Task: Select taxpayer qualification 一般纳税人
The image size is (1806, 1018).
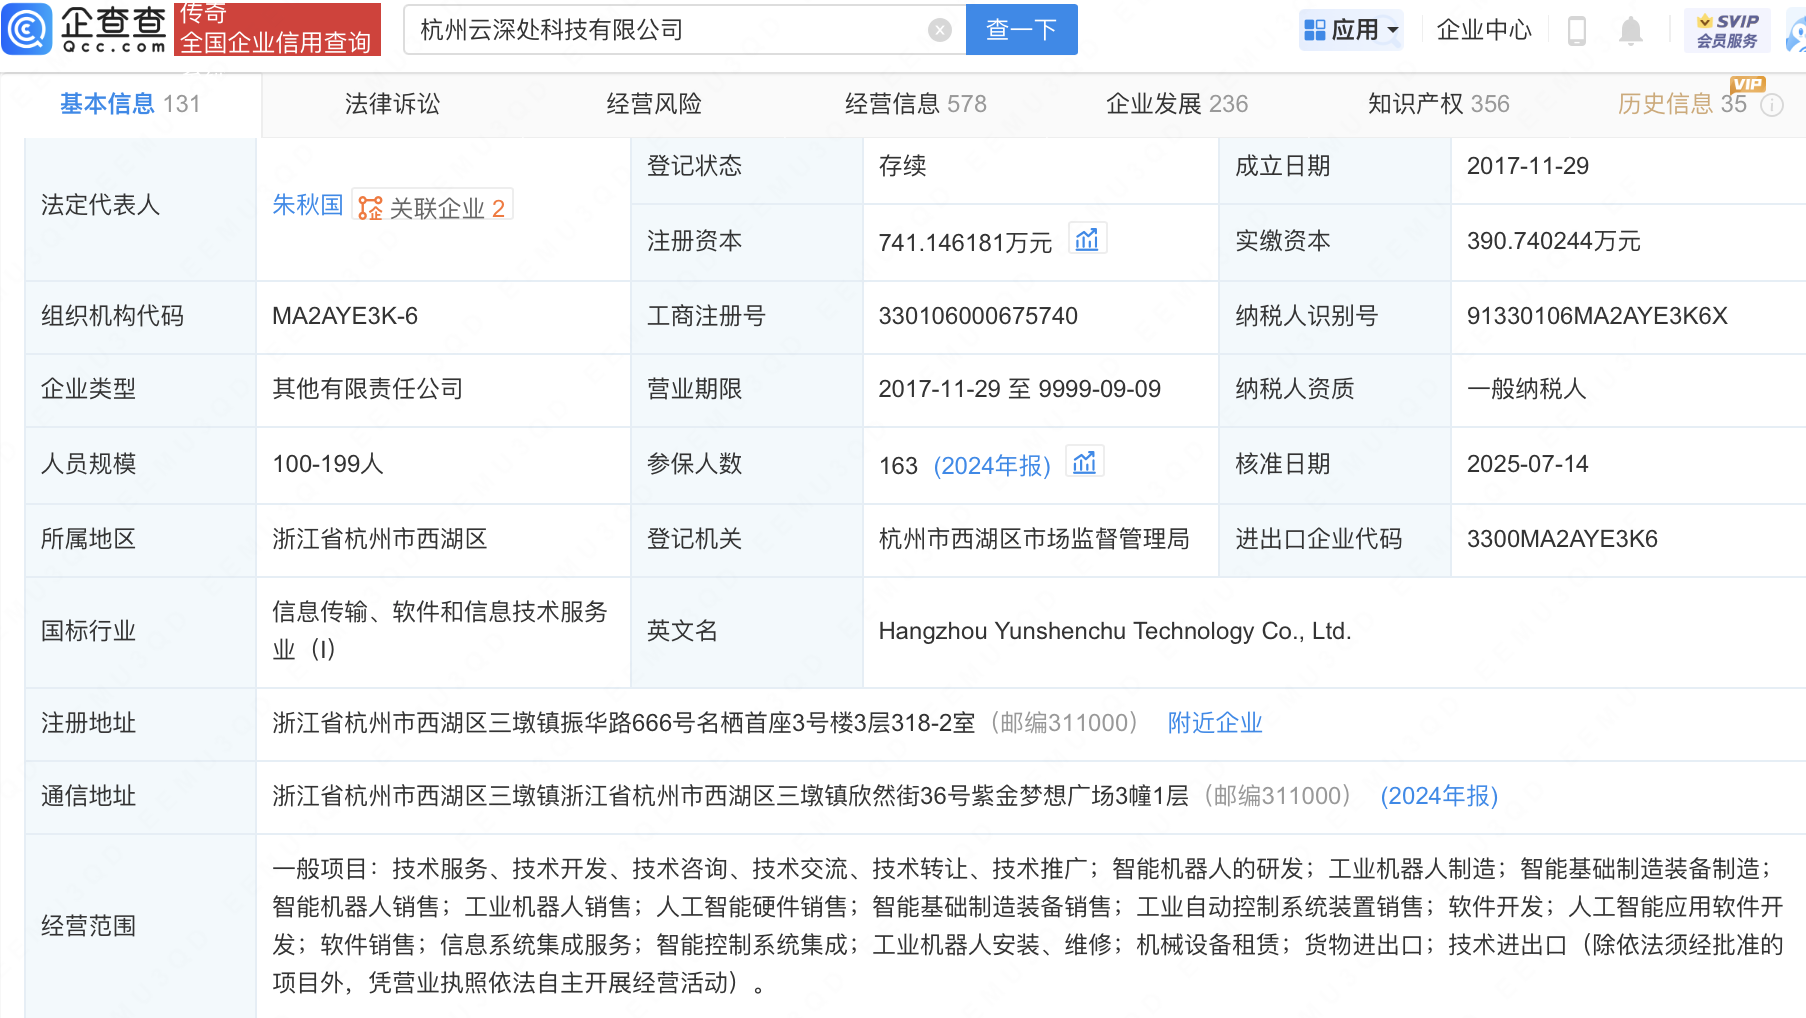Action: pyautogui.click(x=1527, y=389)
